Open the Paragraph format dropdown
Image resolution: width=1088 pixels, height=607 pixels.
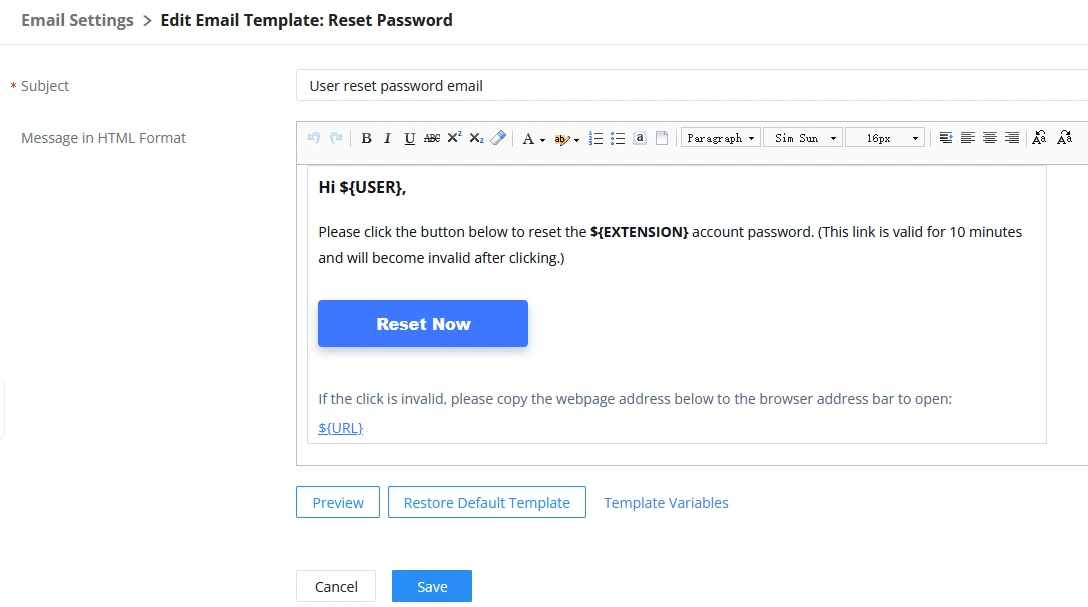721,138
